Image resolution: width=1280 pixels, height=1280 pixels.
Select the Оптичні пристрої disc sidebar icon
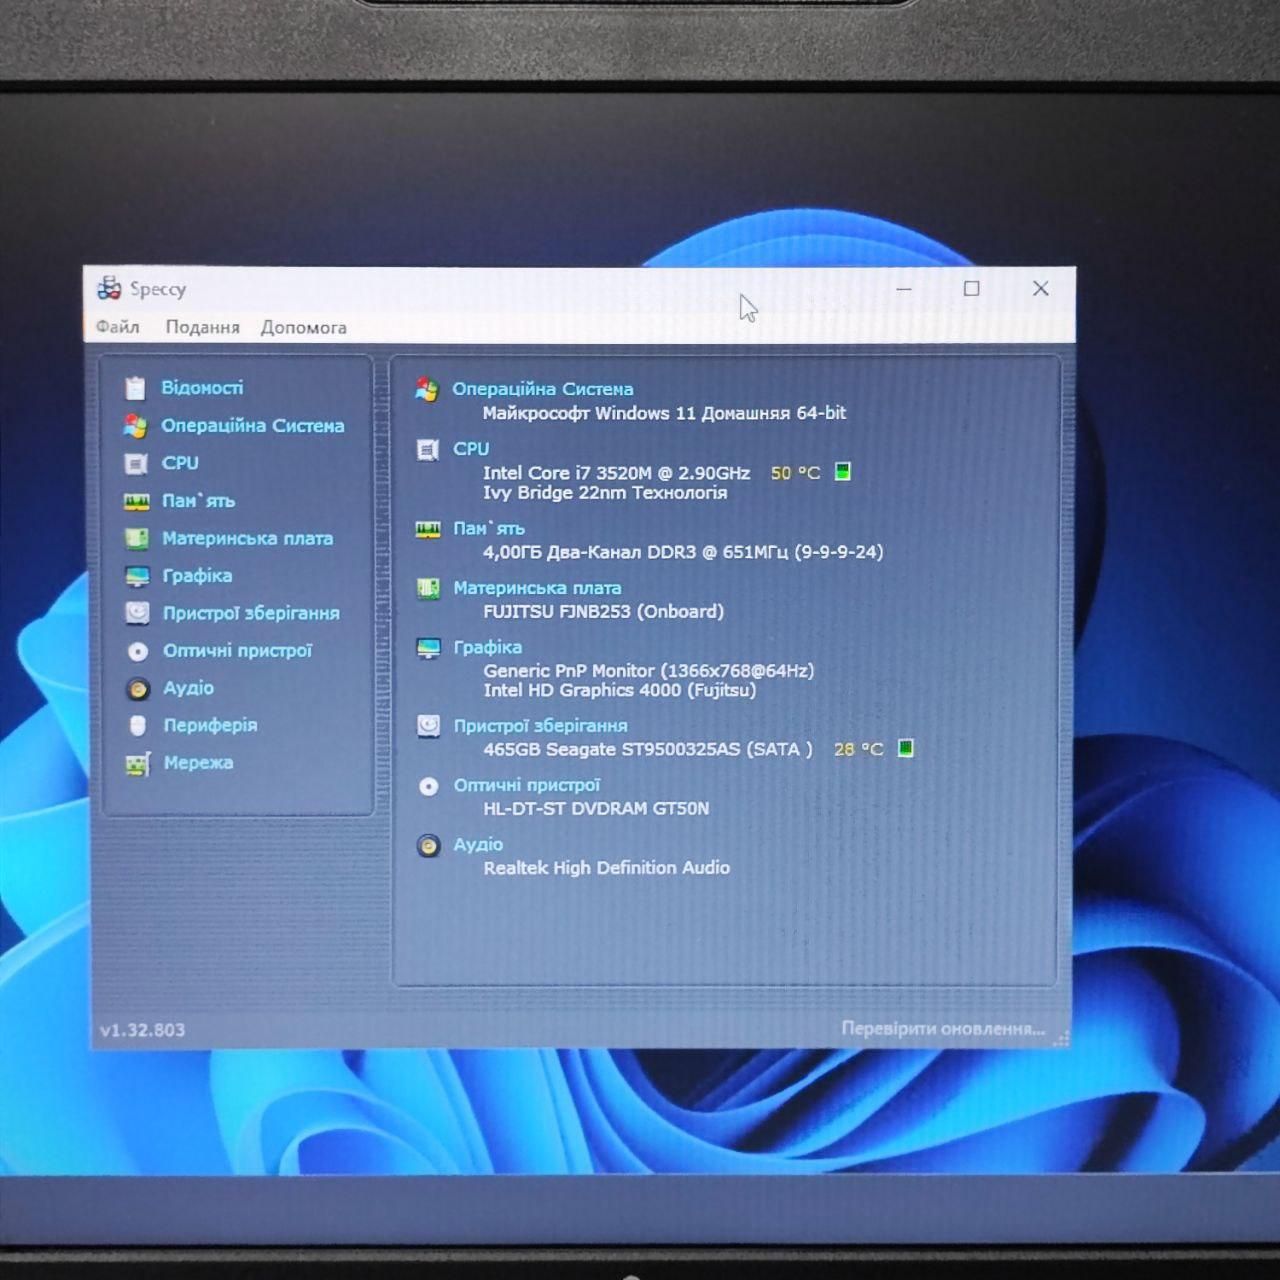point(138,651)
